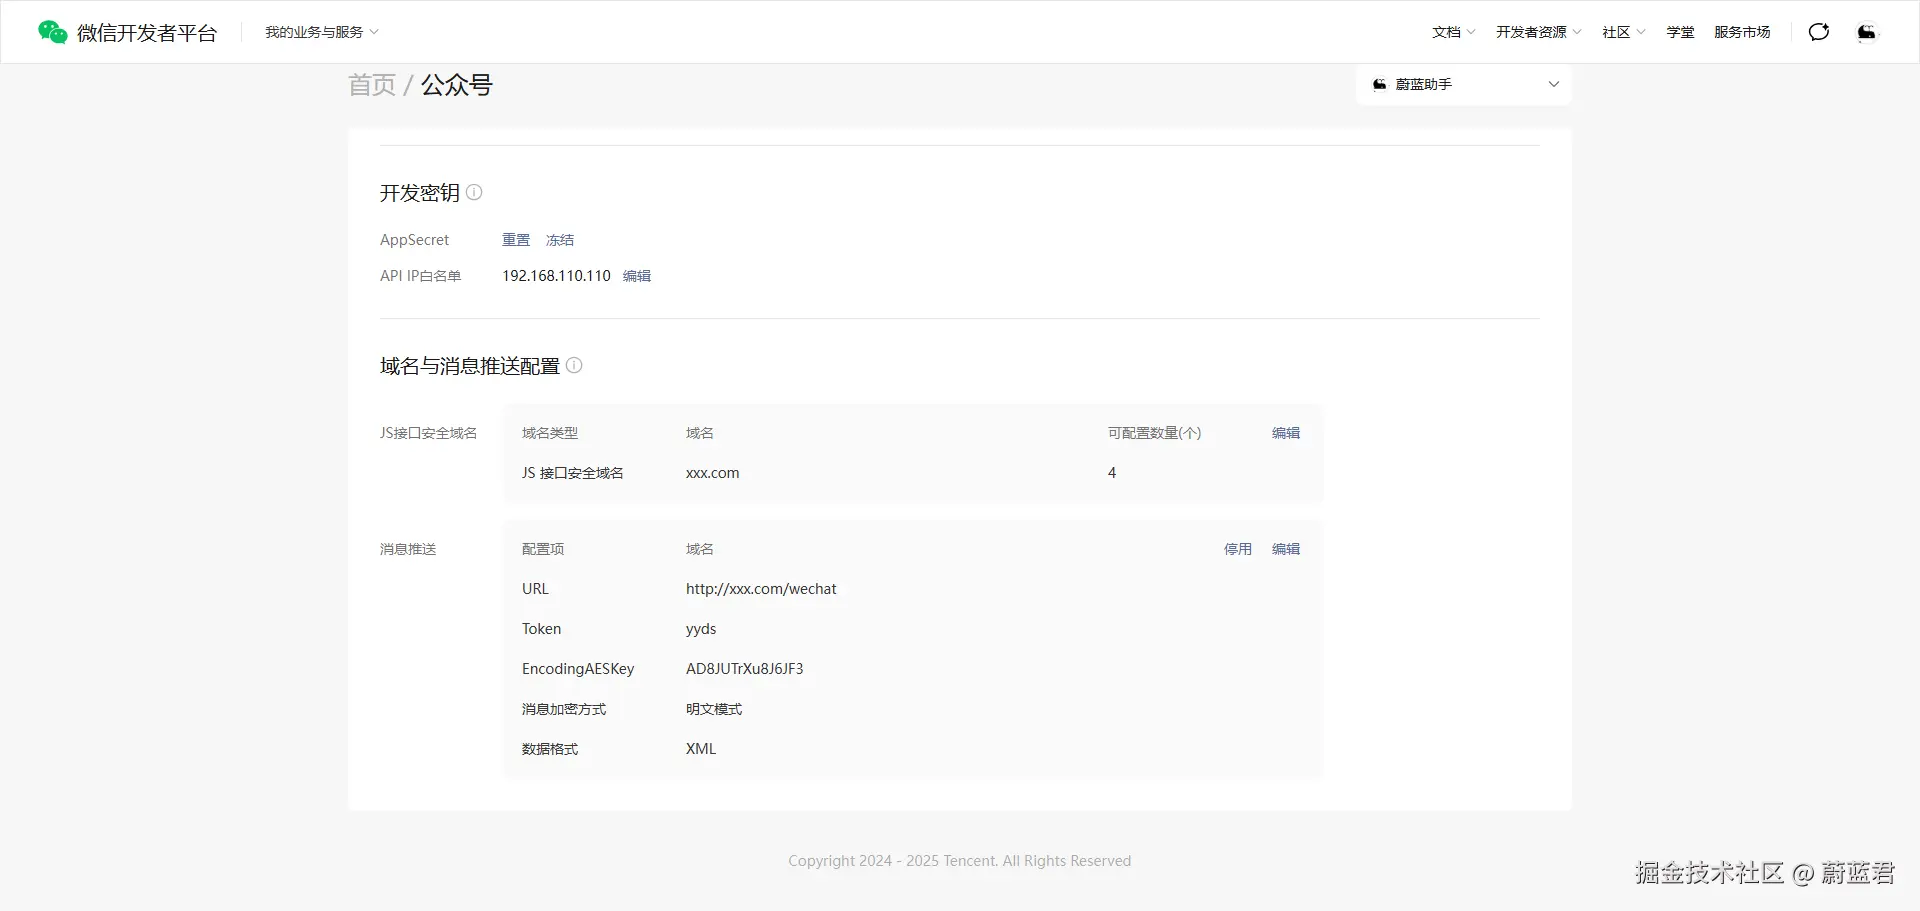Click the 数据格式 label
Image resolution: width=1920 pixels, height=911 pixels.
coord(550,749)
